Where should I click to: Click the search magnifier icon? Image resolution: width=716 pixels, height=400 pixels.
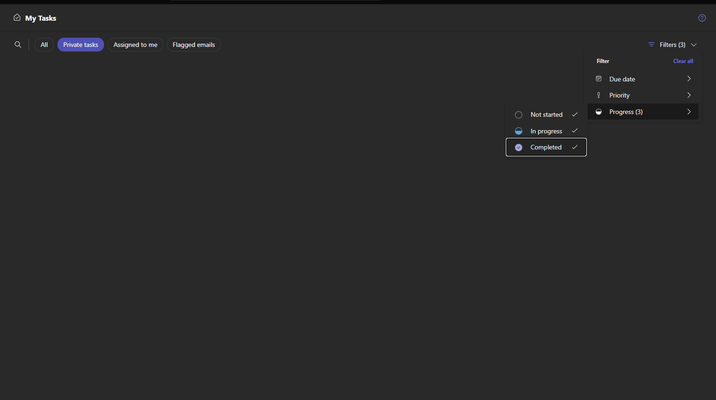[18, 45]
